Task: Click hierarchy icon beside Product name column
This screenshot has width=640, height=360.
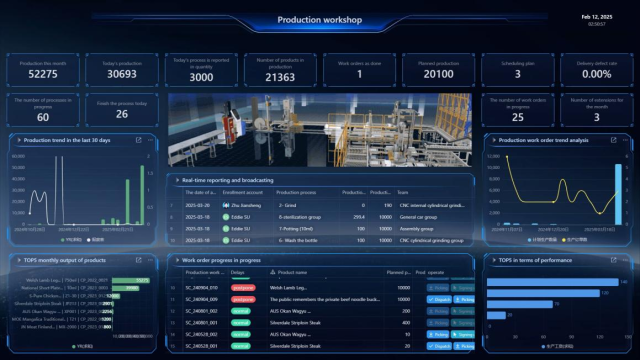Action: 273,272
